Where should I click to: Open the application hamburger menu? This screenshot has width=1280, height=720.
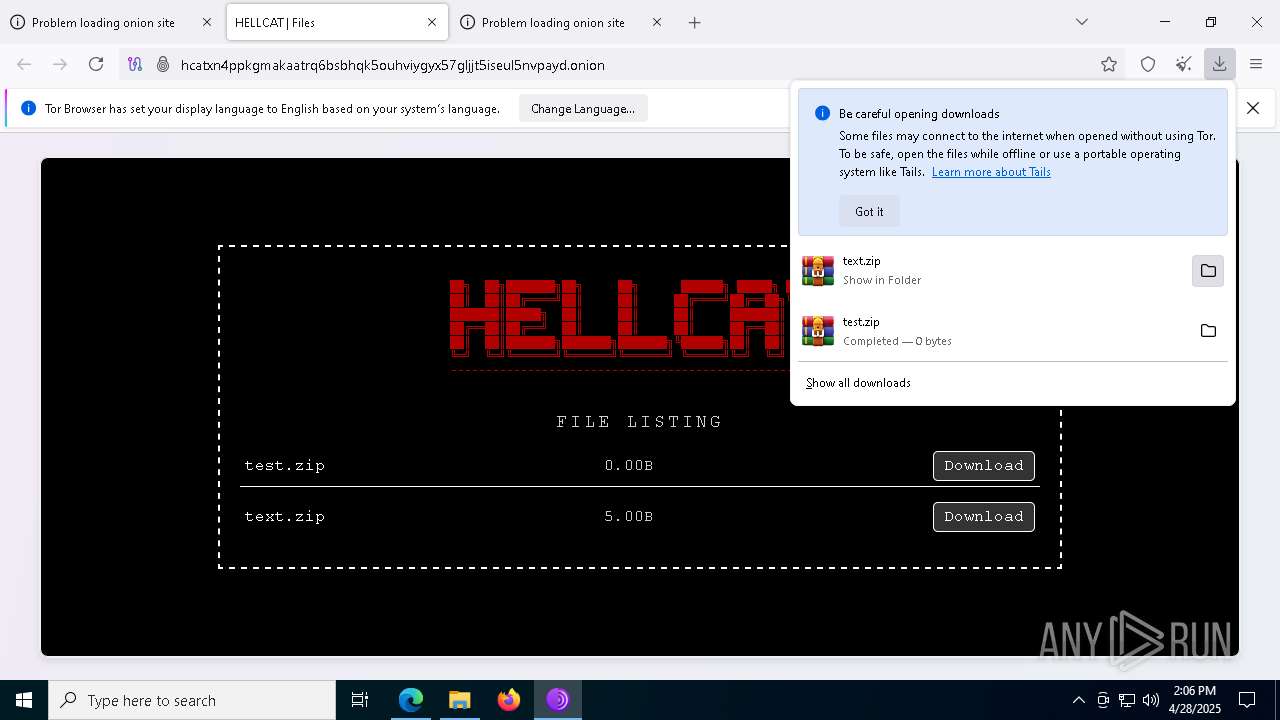1256,64
